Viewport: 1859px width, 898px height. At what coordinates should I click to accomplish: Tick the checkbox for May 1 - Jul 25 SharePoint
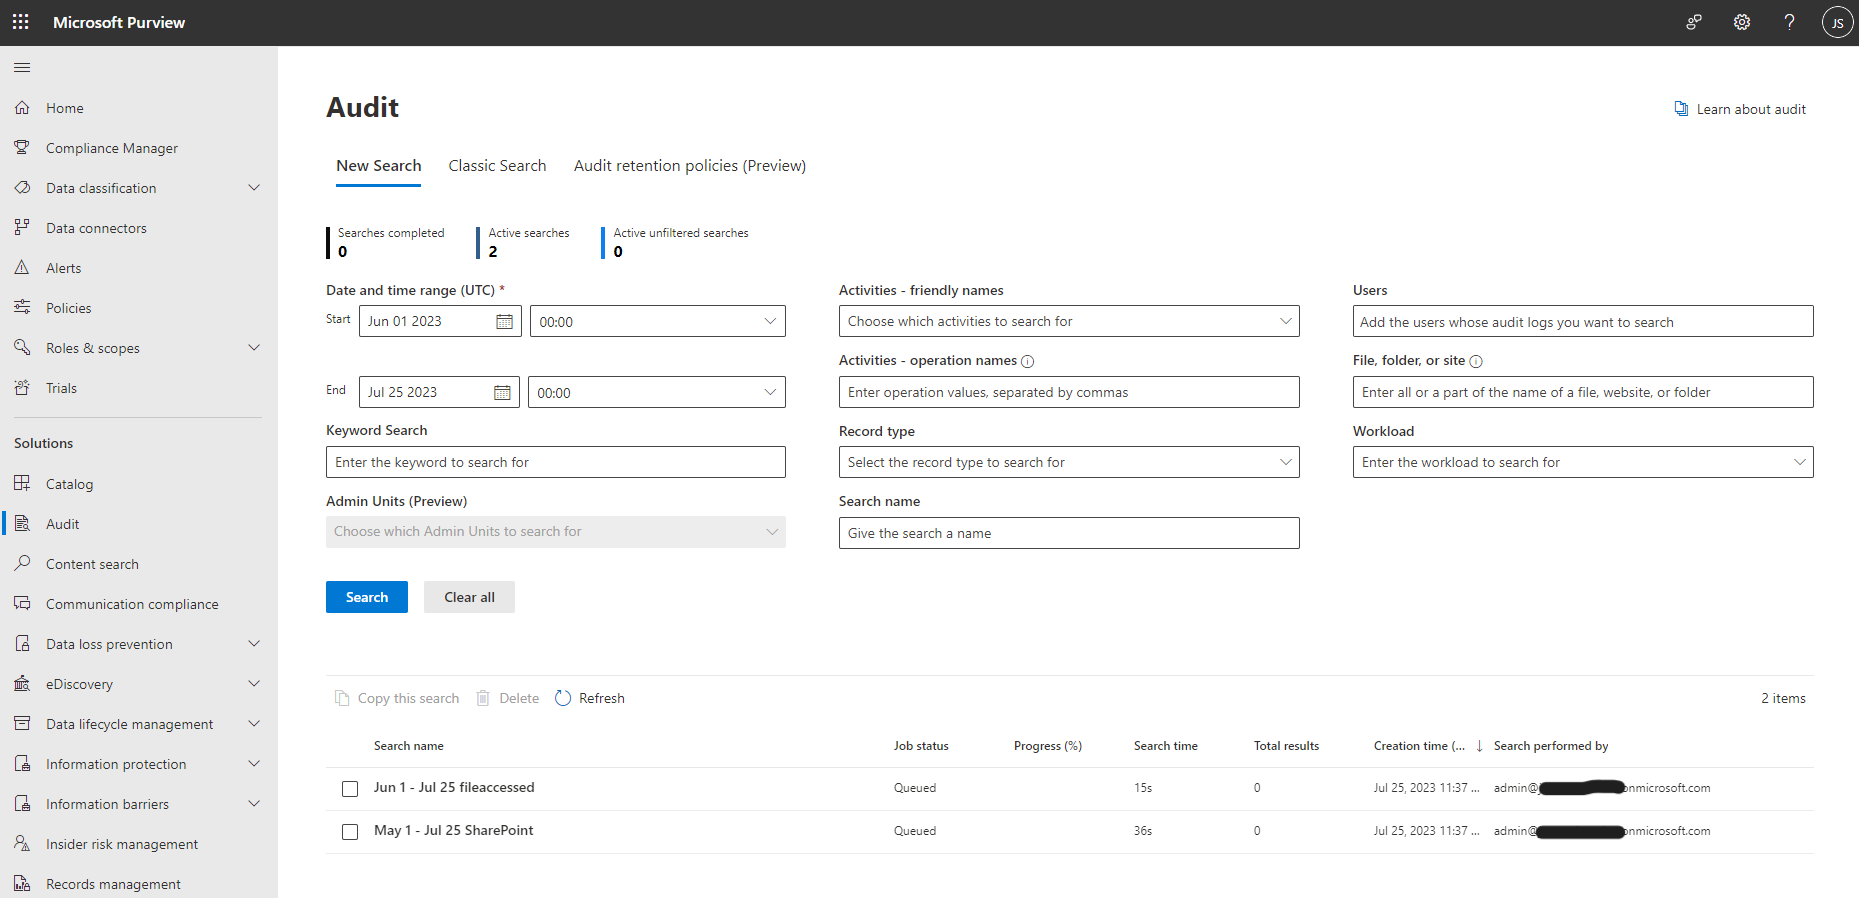point(350,832)
